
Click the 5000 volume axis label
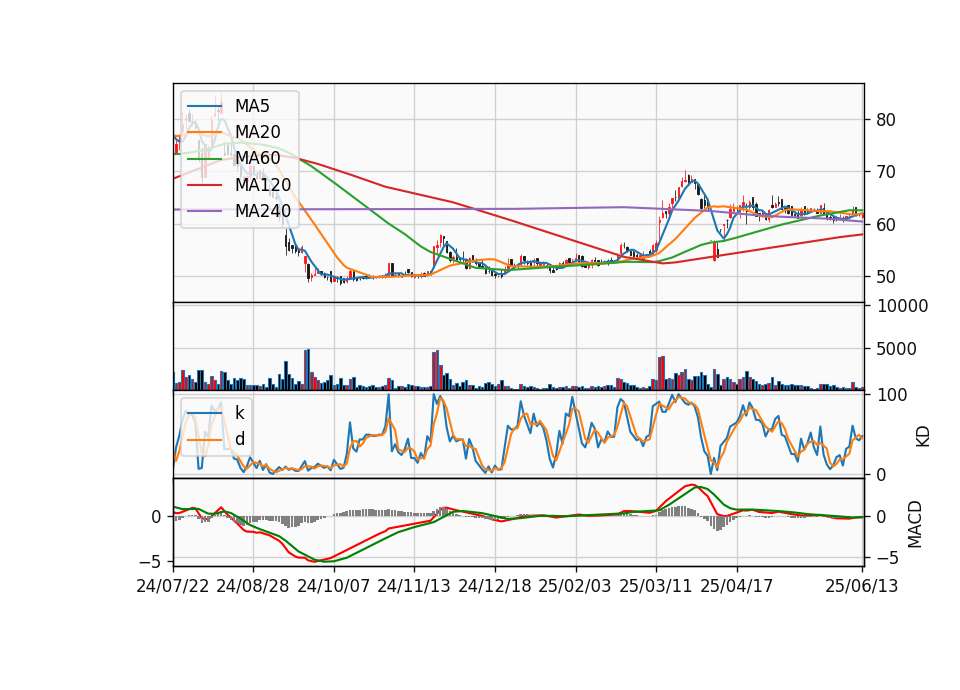click(x=897, y=350)
